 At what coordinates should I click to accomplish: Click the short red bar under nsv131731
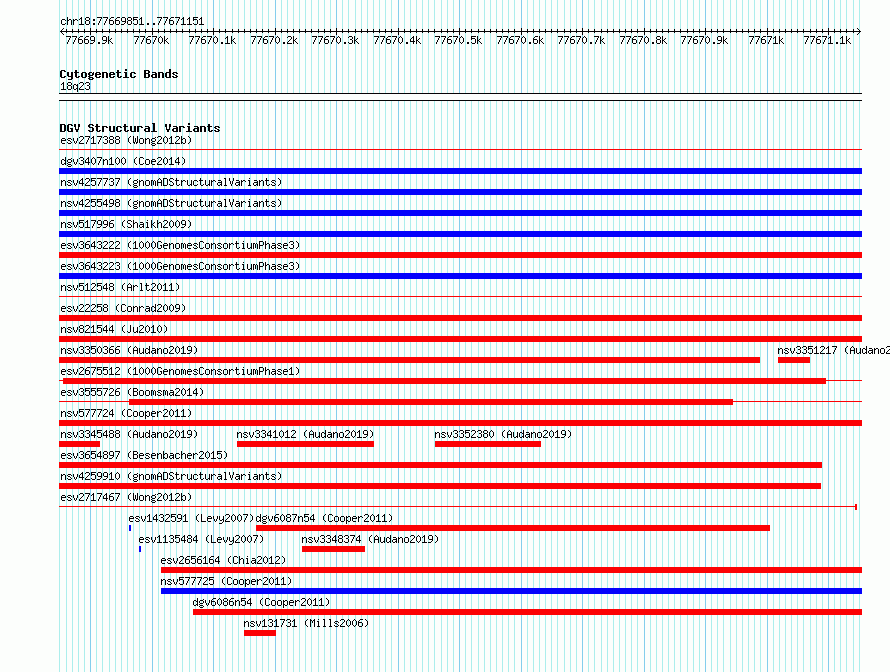[x=260, y=633]
